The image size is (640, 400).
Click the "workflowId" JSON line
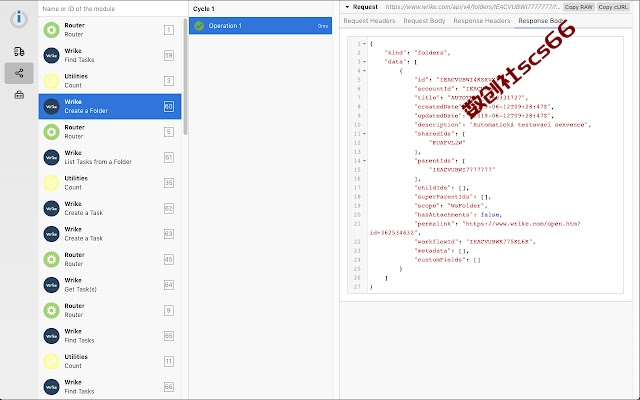(475, 242)
